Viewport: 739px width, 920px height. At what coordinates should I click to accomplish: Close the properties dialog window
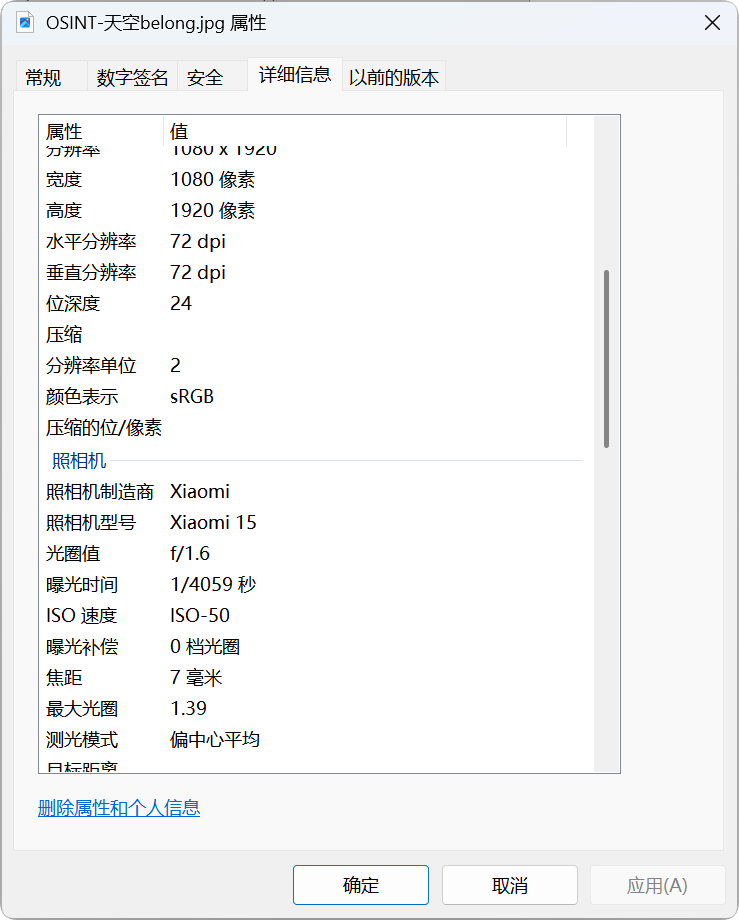pyautogui.click(x=712, y=23)
